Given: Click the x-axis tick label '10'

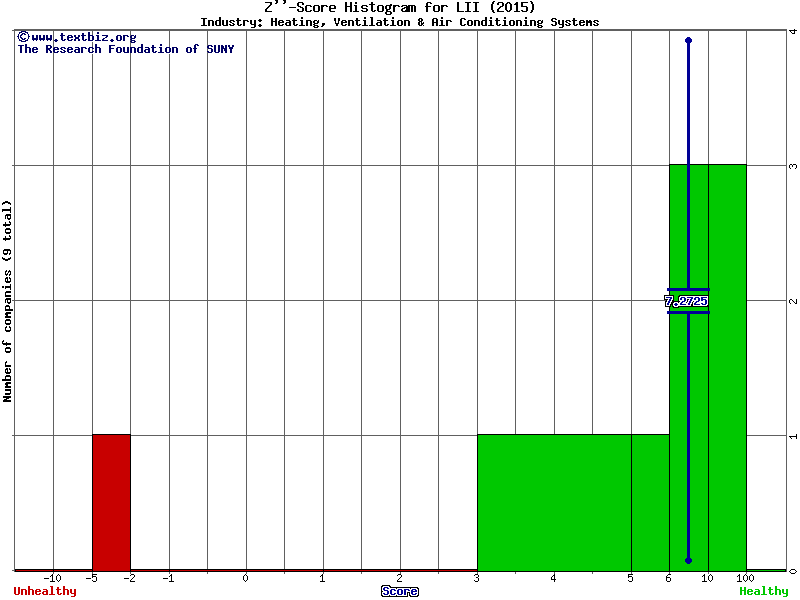Looking at the screenshot, I should [707, 579].
